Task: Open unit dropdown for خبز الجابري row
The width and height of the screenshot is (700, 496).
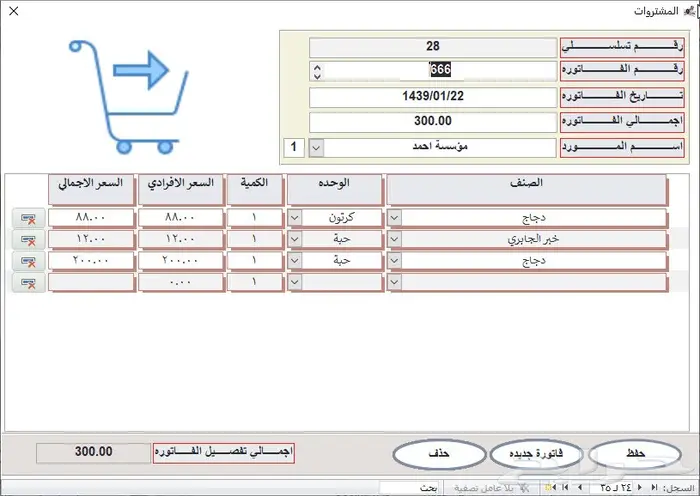Action: coord(294,239)
